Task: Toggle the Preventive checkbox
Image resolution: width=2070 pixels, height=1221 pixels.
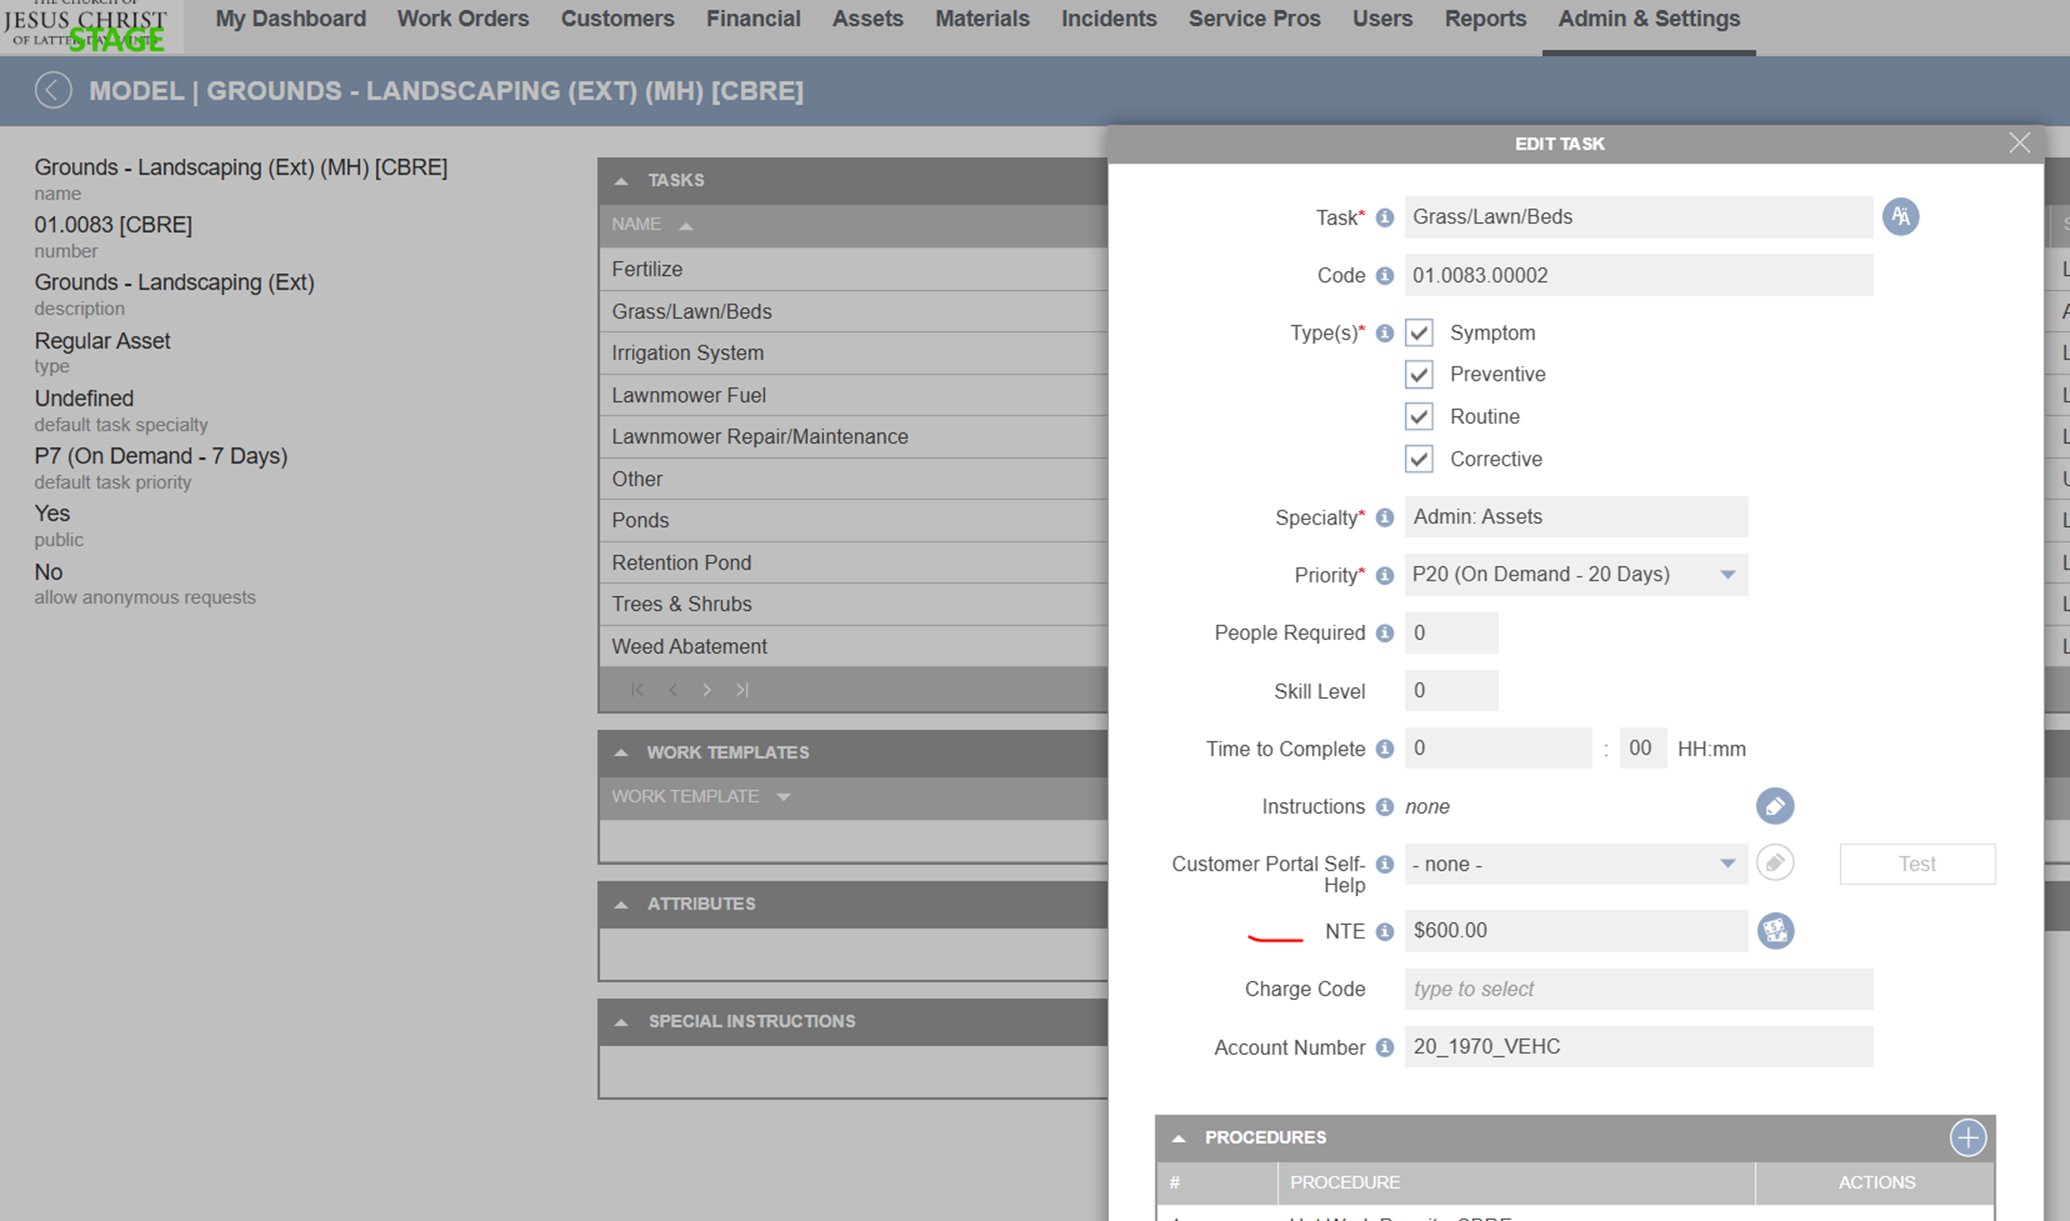Action: [1418, 375]
